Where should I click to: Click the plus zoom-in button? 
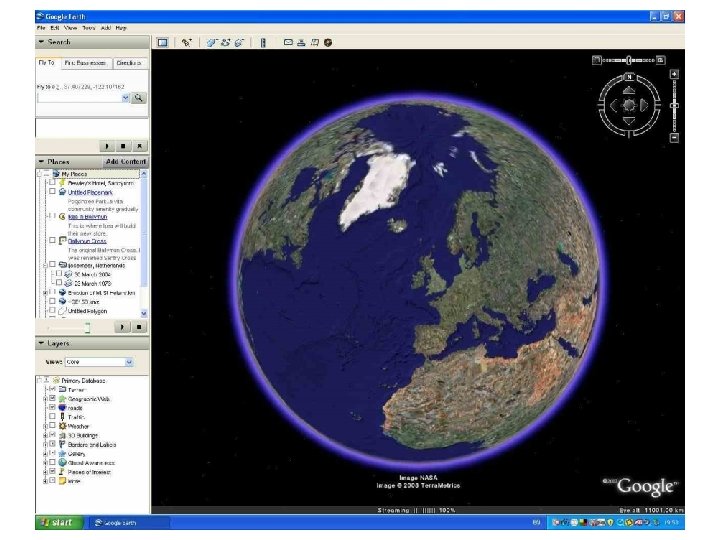coord(674,74)
